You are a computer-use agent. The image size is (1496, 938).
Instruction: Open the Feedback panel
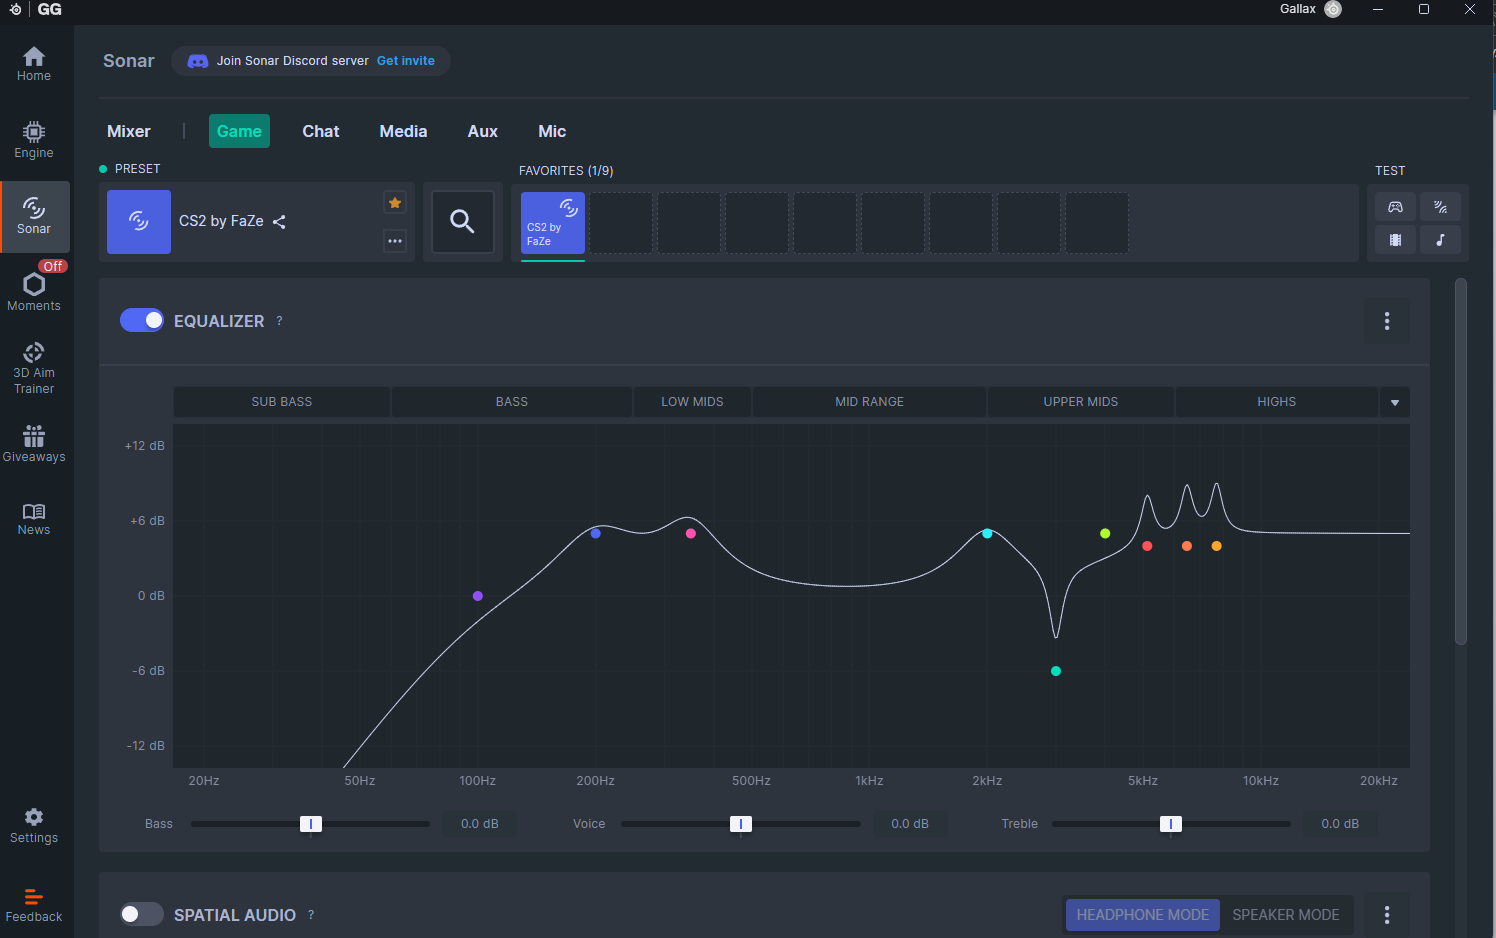(34, 905)
